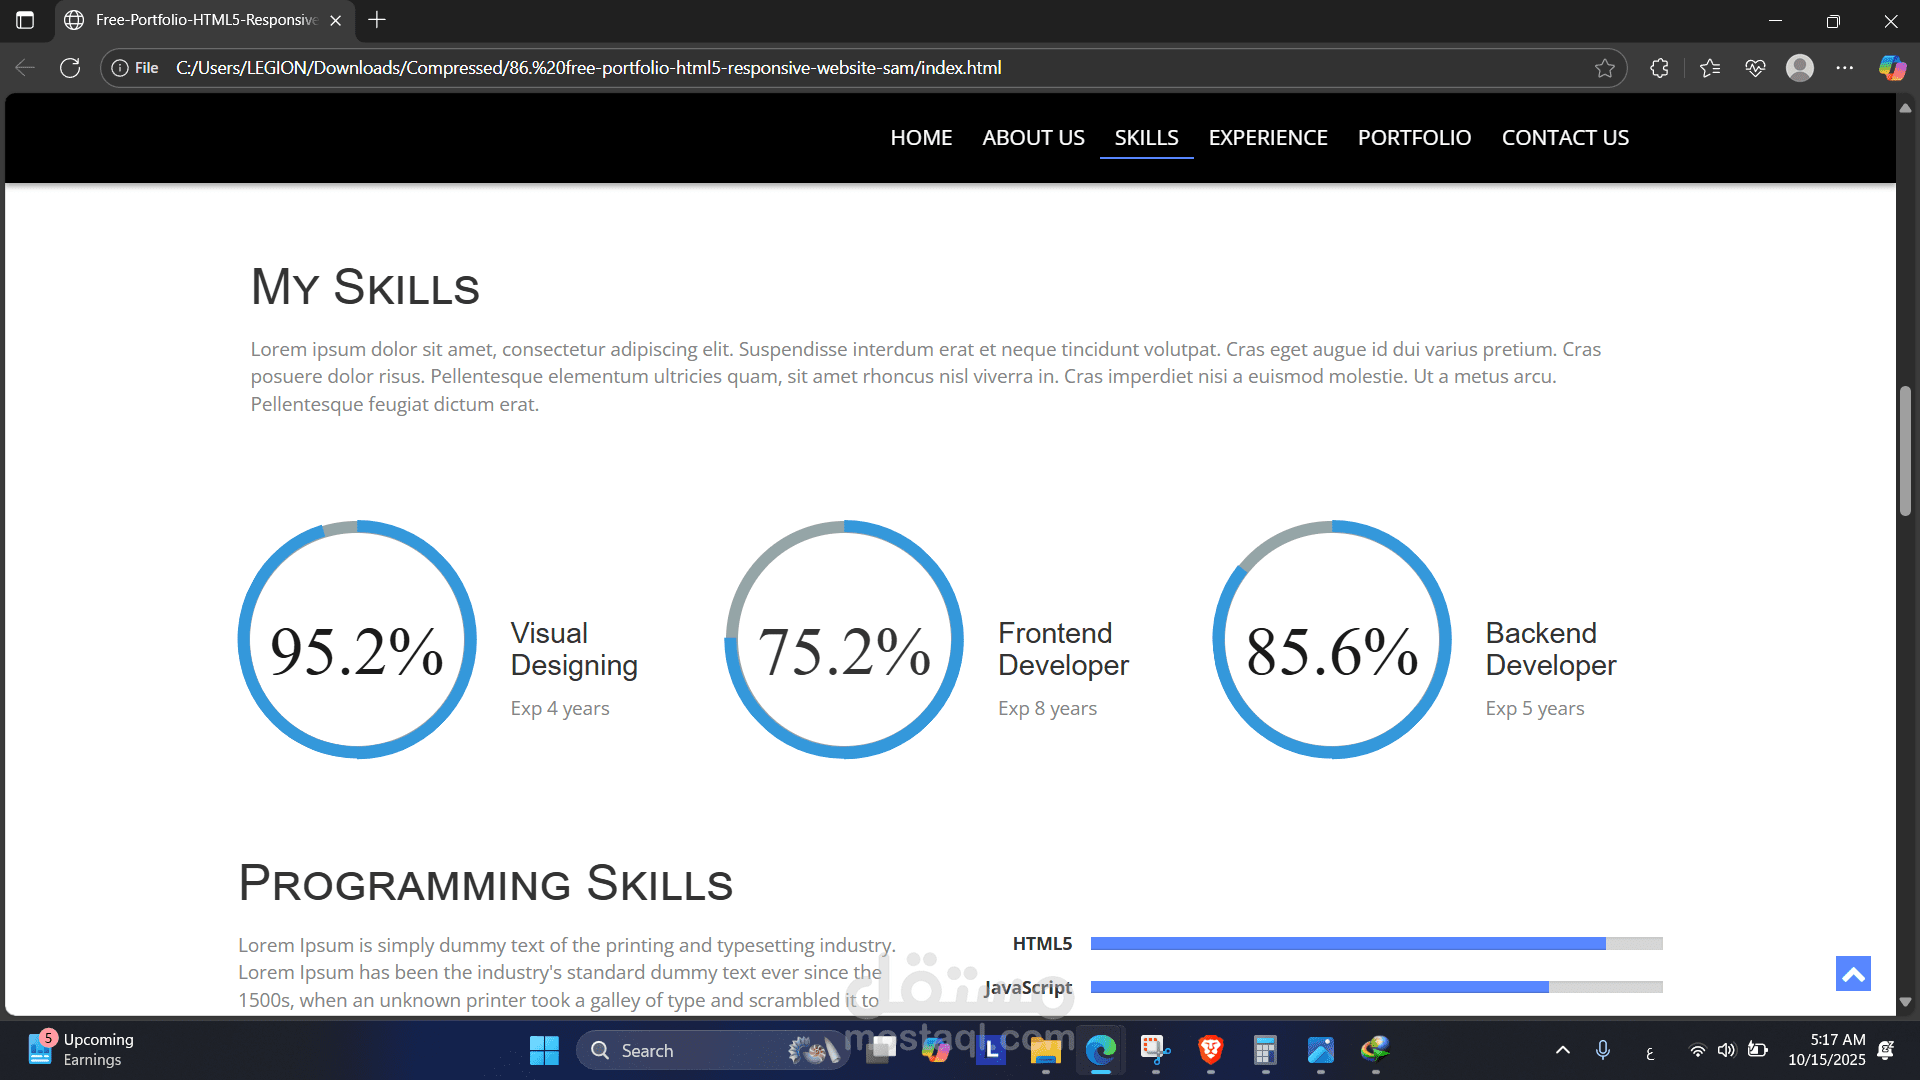Click the ABOUT US nav link

tap(1033, 138)
